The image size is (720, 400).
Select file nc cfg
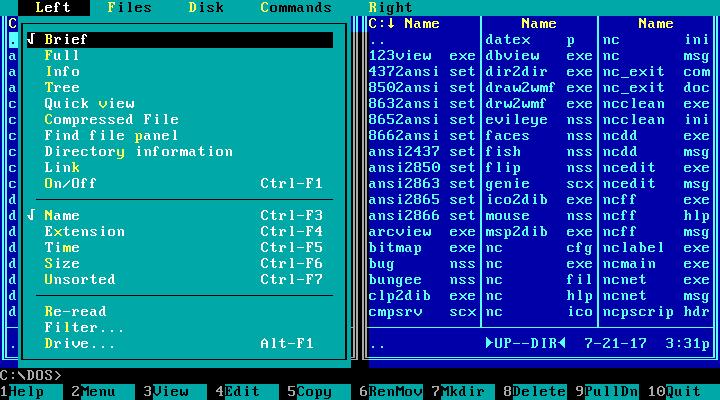(540, 248)
